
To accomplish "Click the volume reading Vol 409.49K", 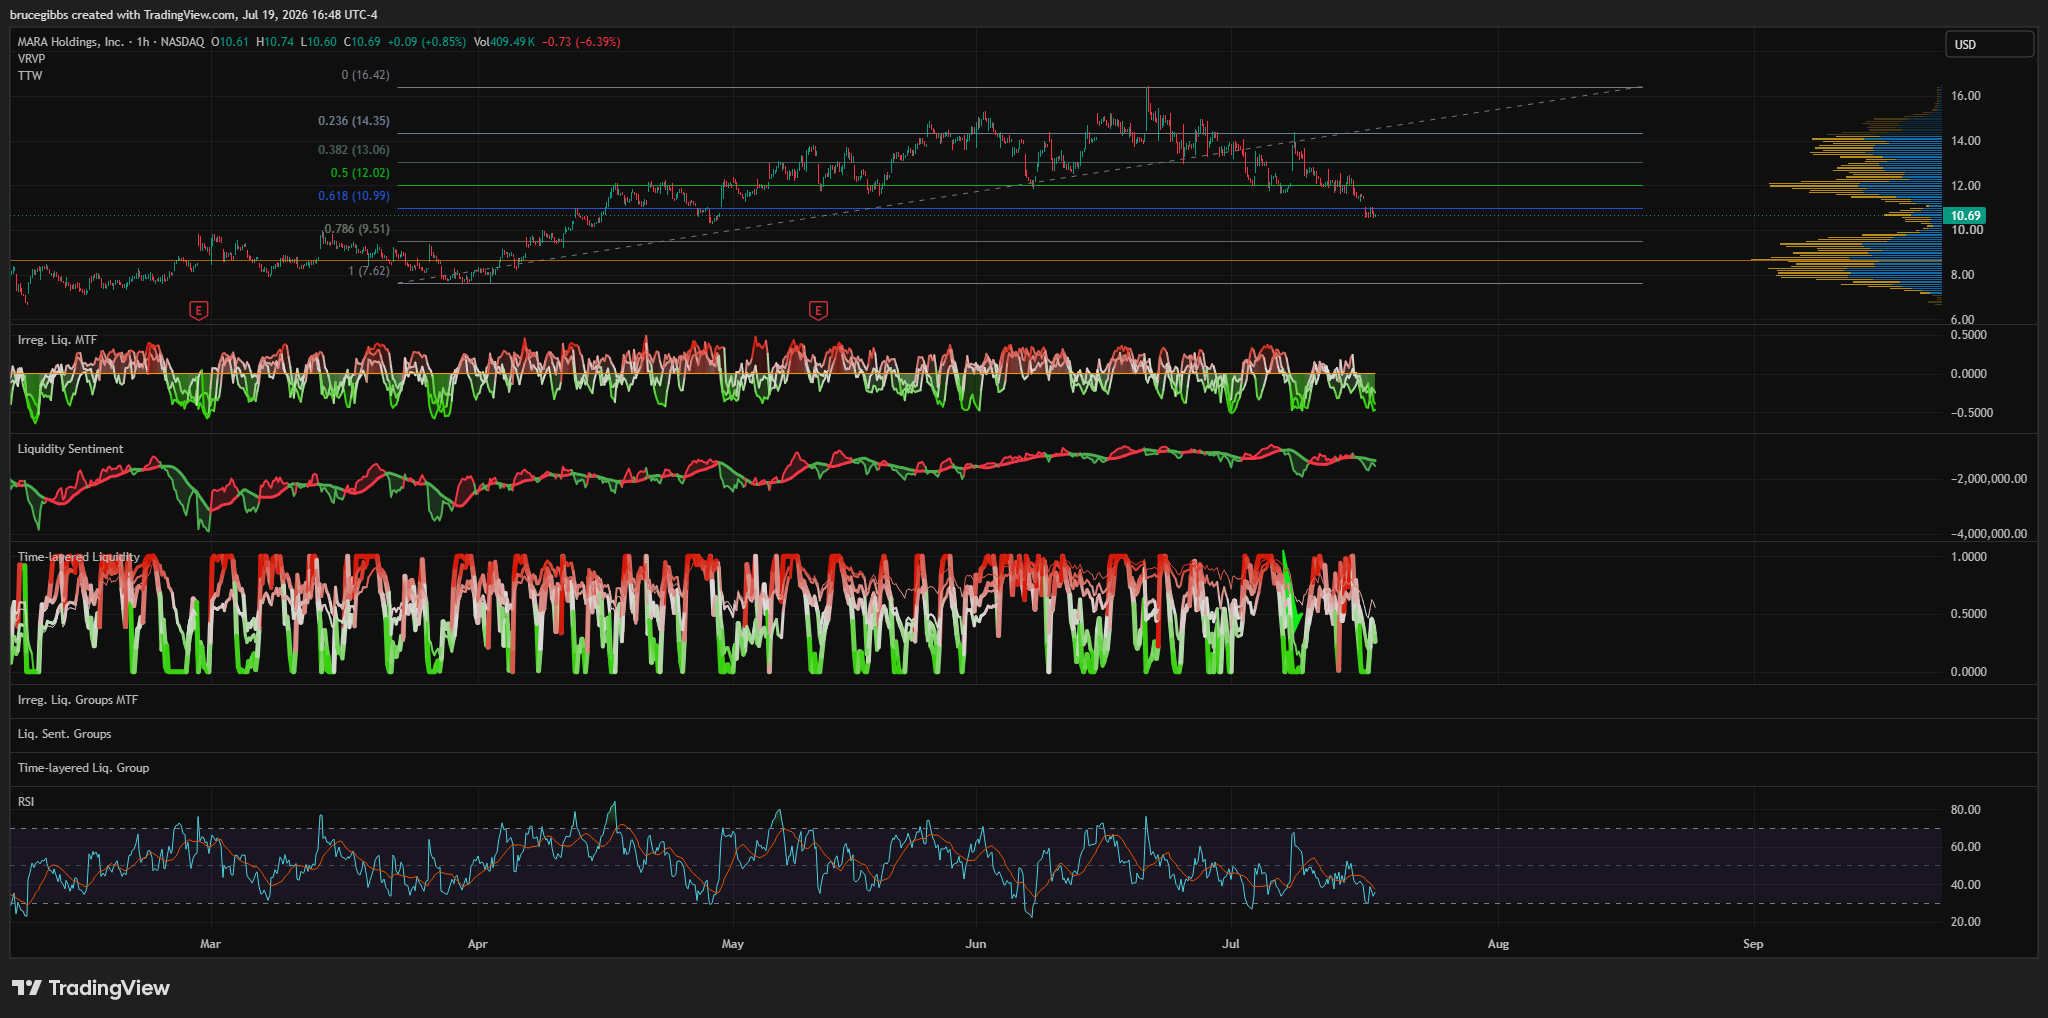I will [x=504, y=42].
